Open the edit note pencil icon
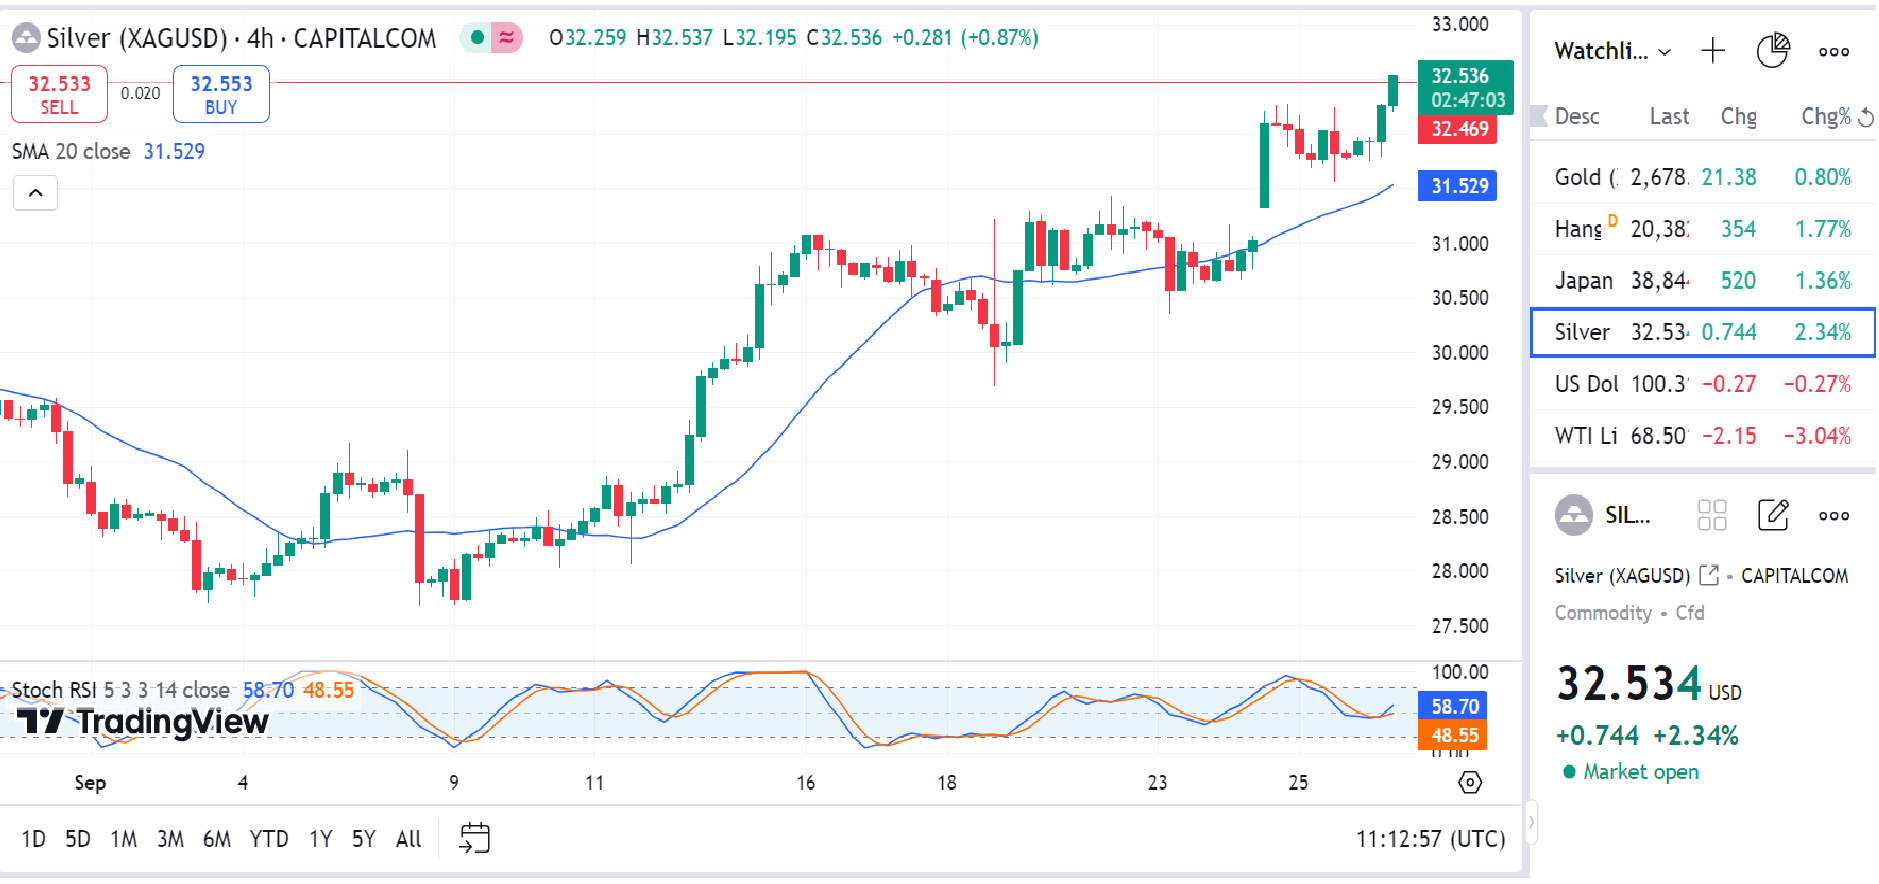This screenshot has width=1879, height=884. 1772,515
